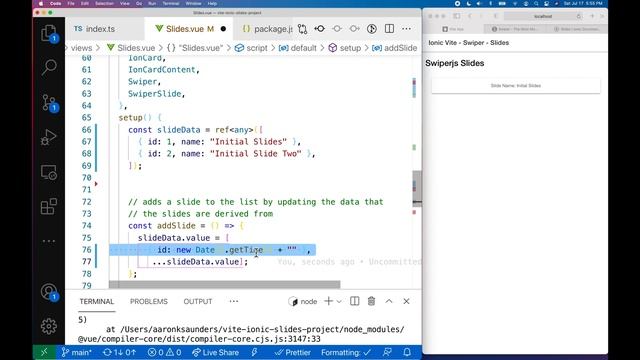Click Formatting status indicator
The height and width of the screenshot is (360, 640).
point(346,352)
